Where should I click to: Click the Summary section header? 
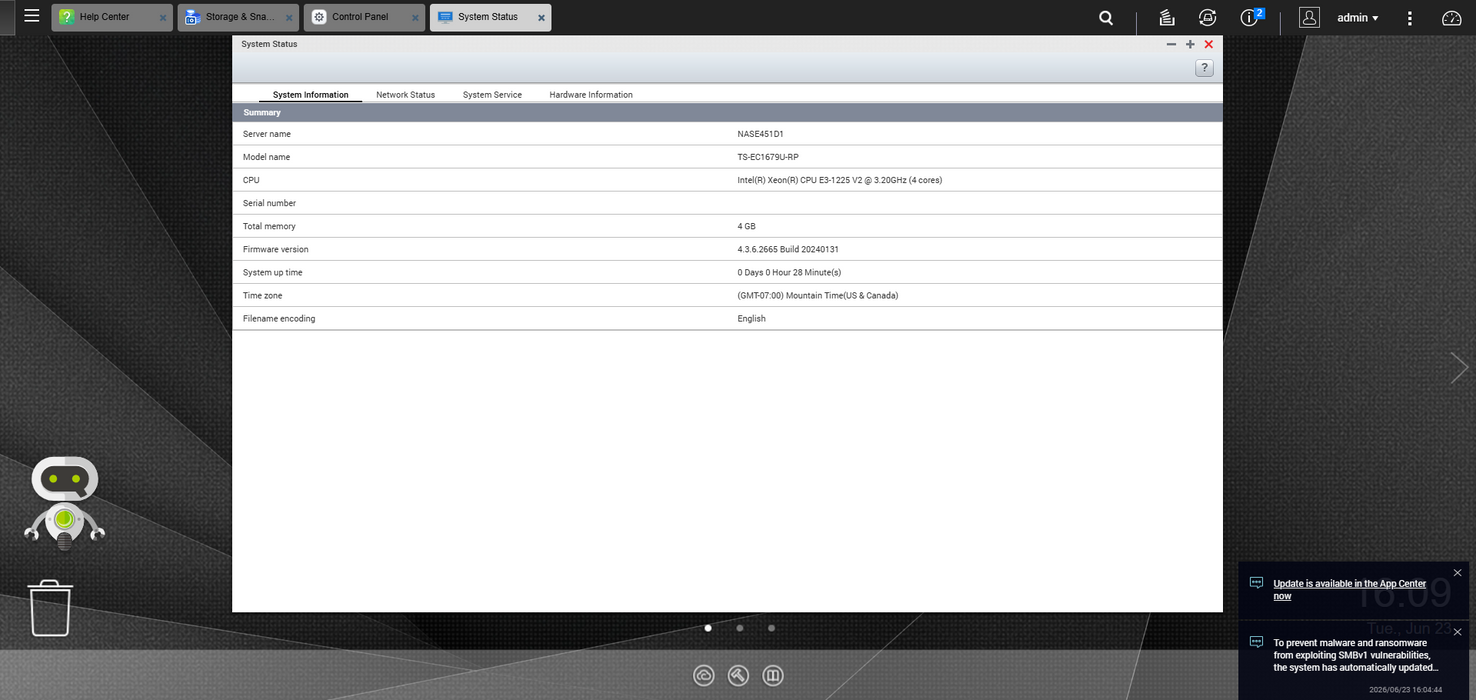click(727, 113)
